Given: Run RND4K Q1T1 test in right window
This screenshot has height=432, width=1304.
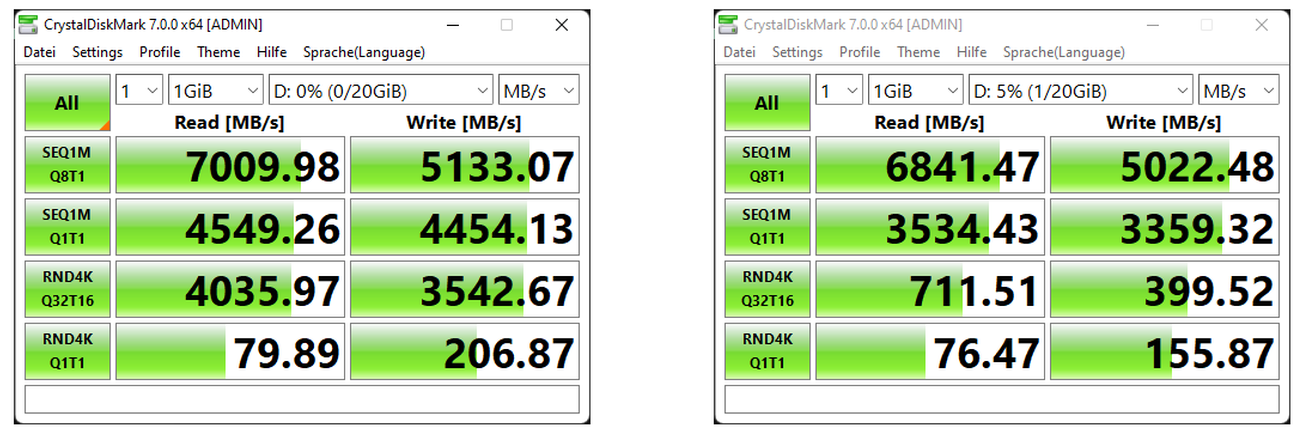Looking at the screenshot, I should tap(767, 351).
